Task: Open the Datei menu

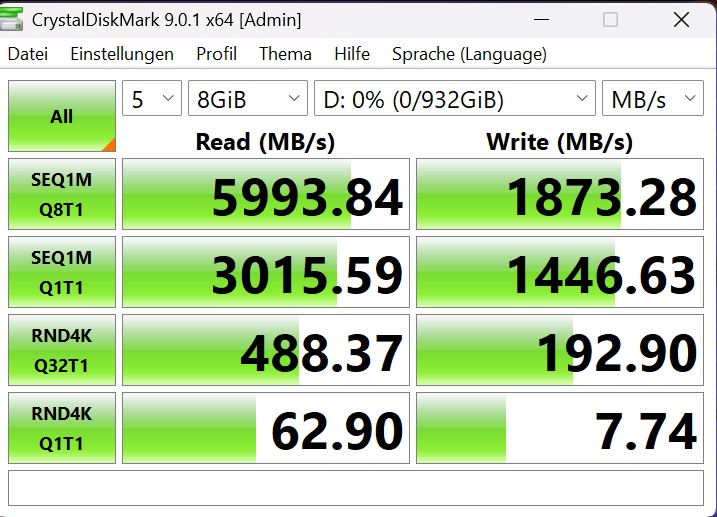Action: pyautogui.click(x=28, y=54)
